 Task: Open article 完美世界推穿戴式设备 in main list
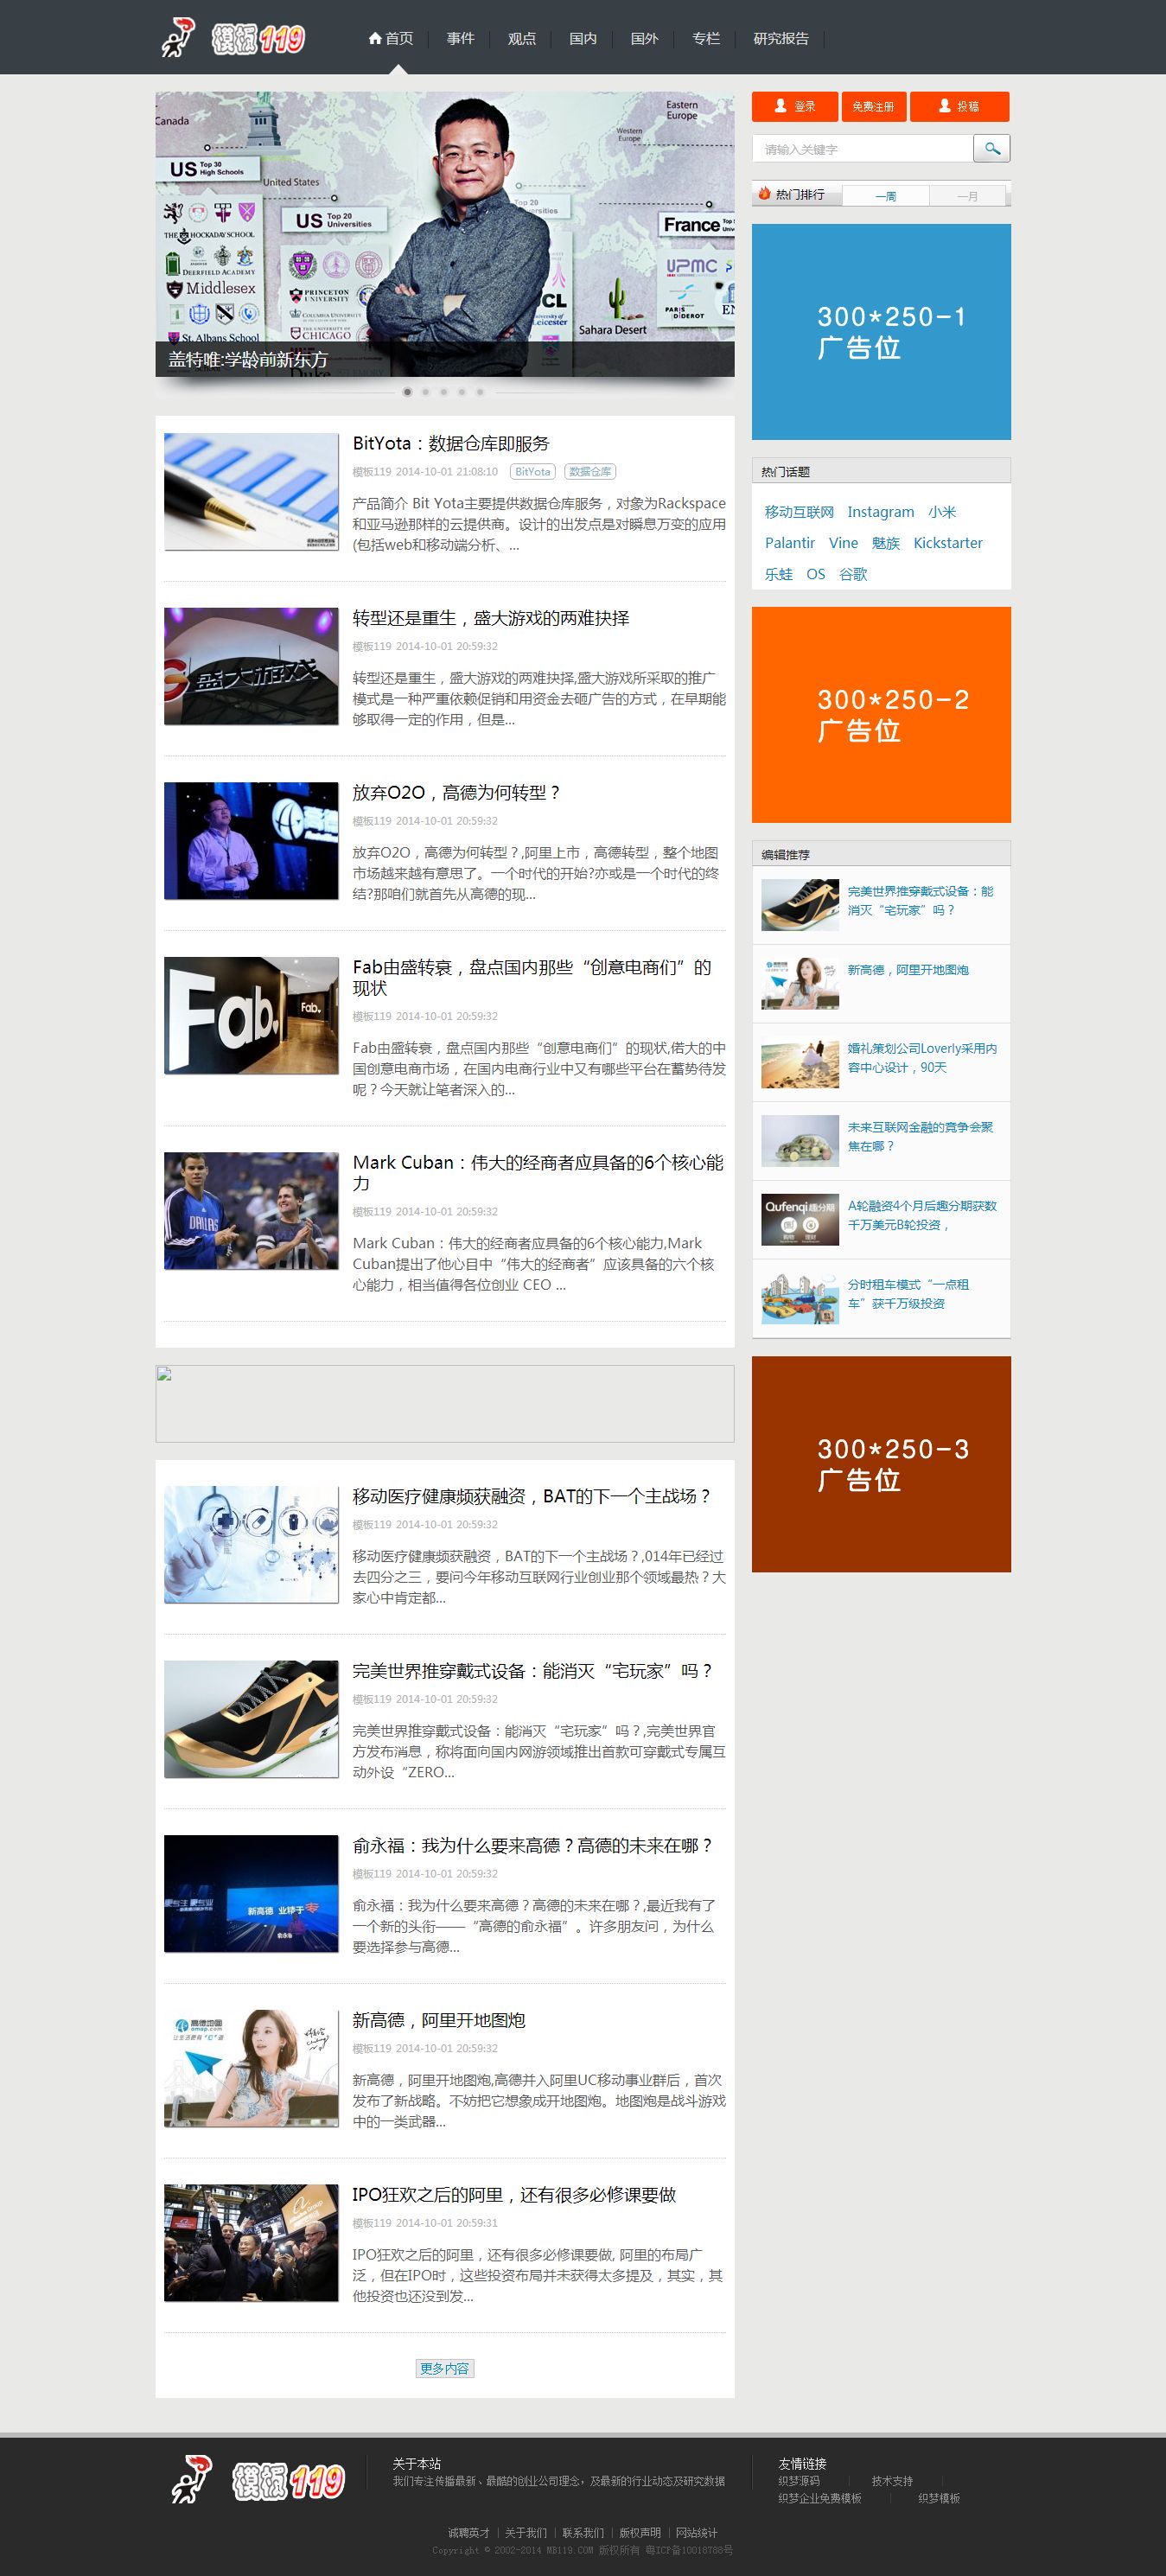533,1671
